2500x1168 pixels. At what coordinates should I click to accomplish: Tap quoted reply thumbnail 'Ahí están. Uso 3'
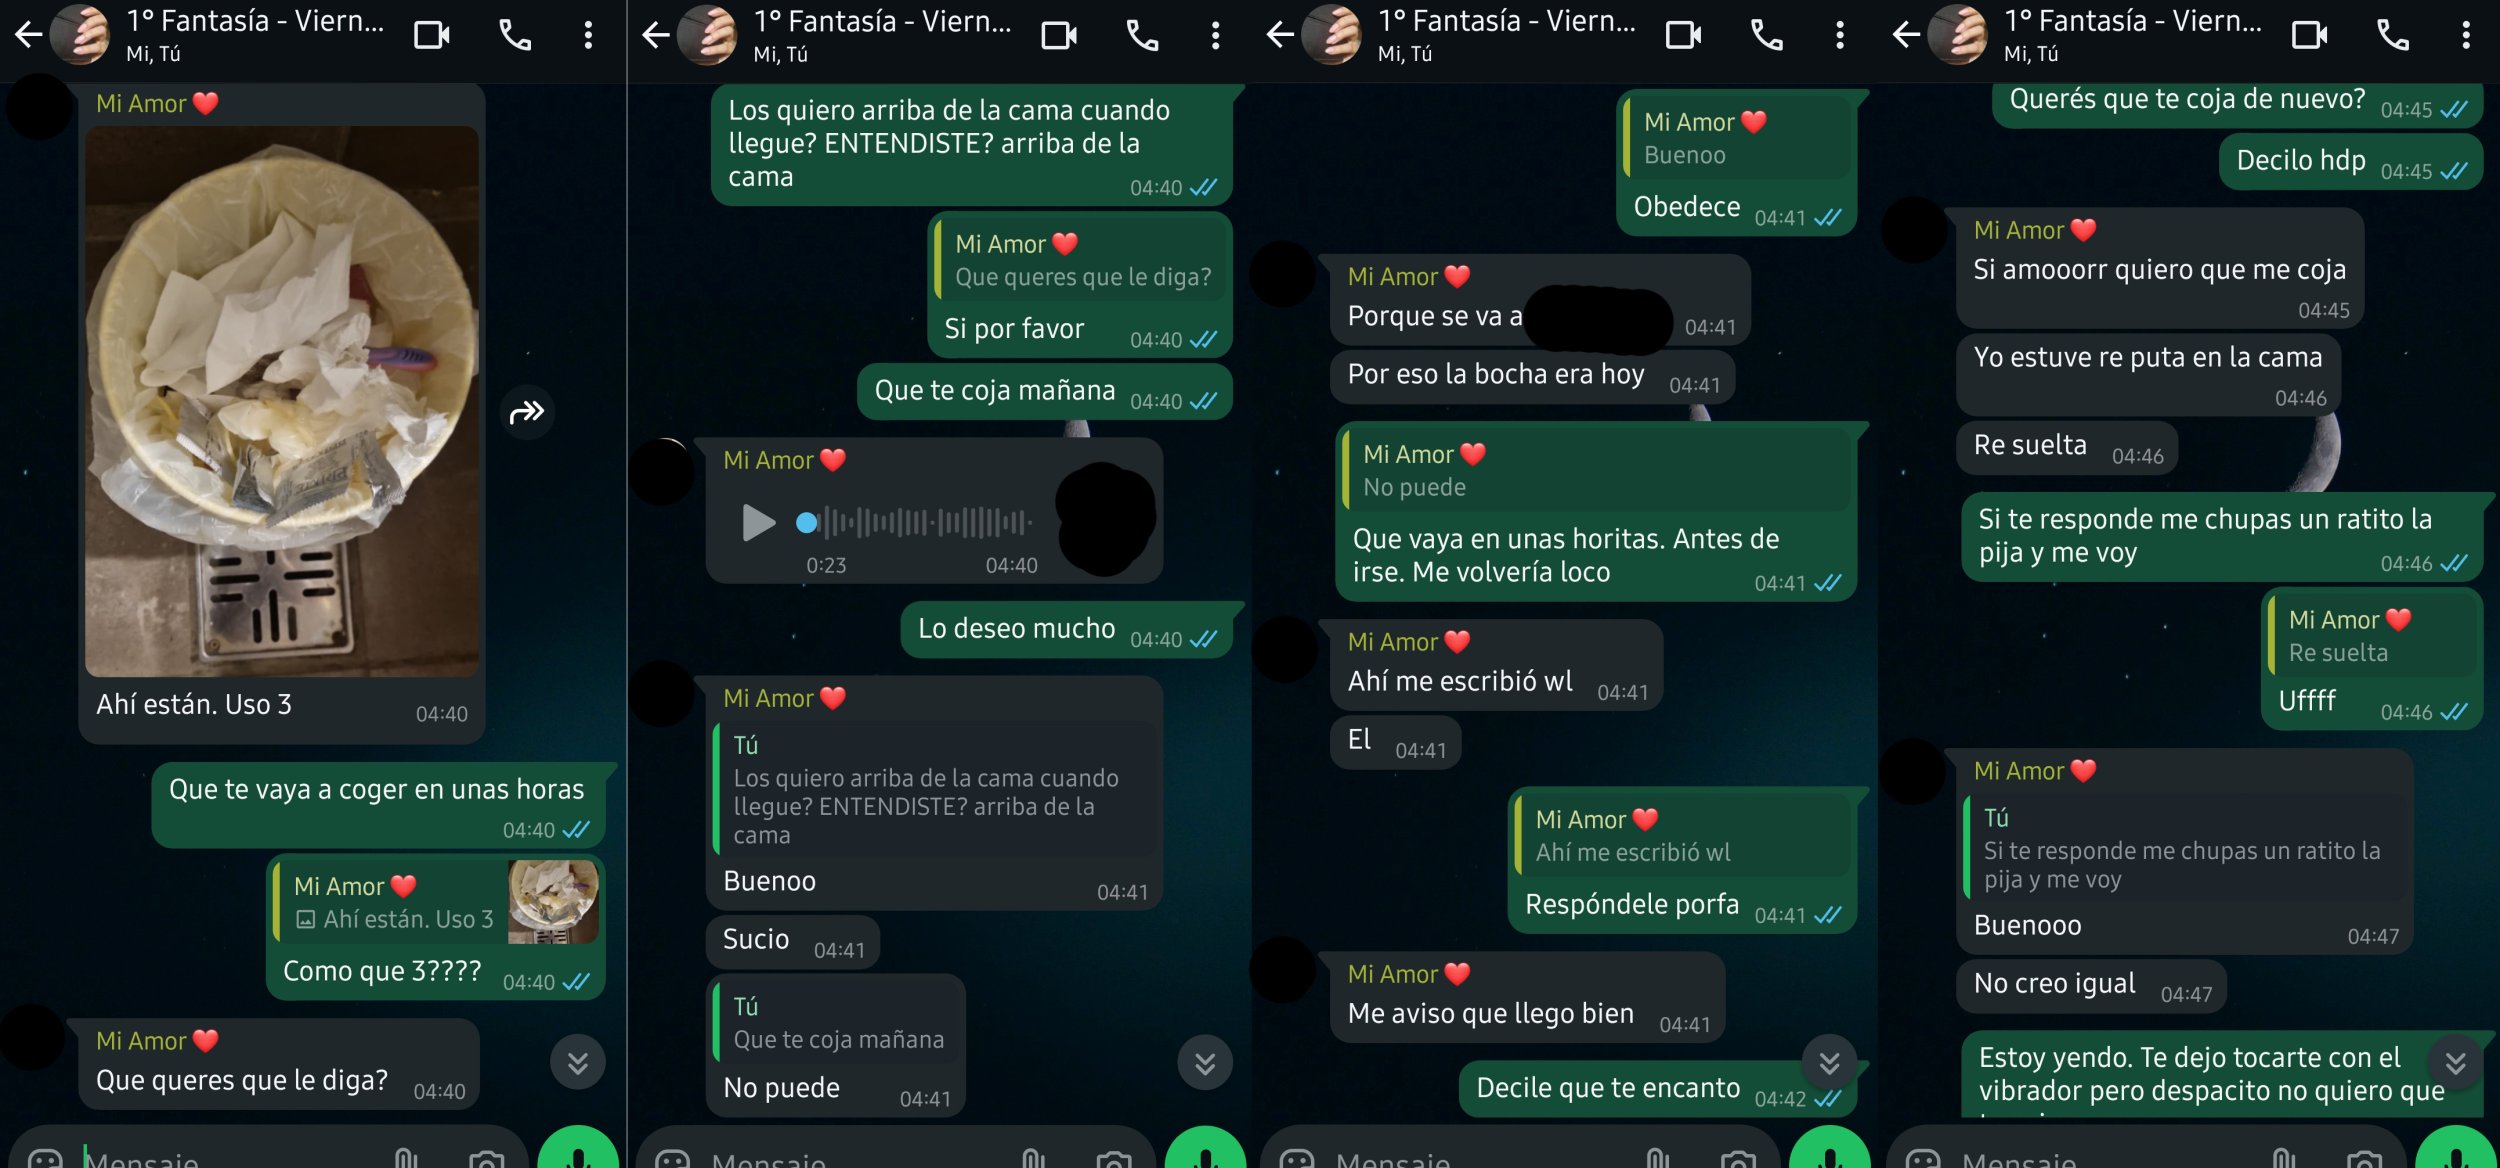point(553,902)
